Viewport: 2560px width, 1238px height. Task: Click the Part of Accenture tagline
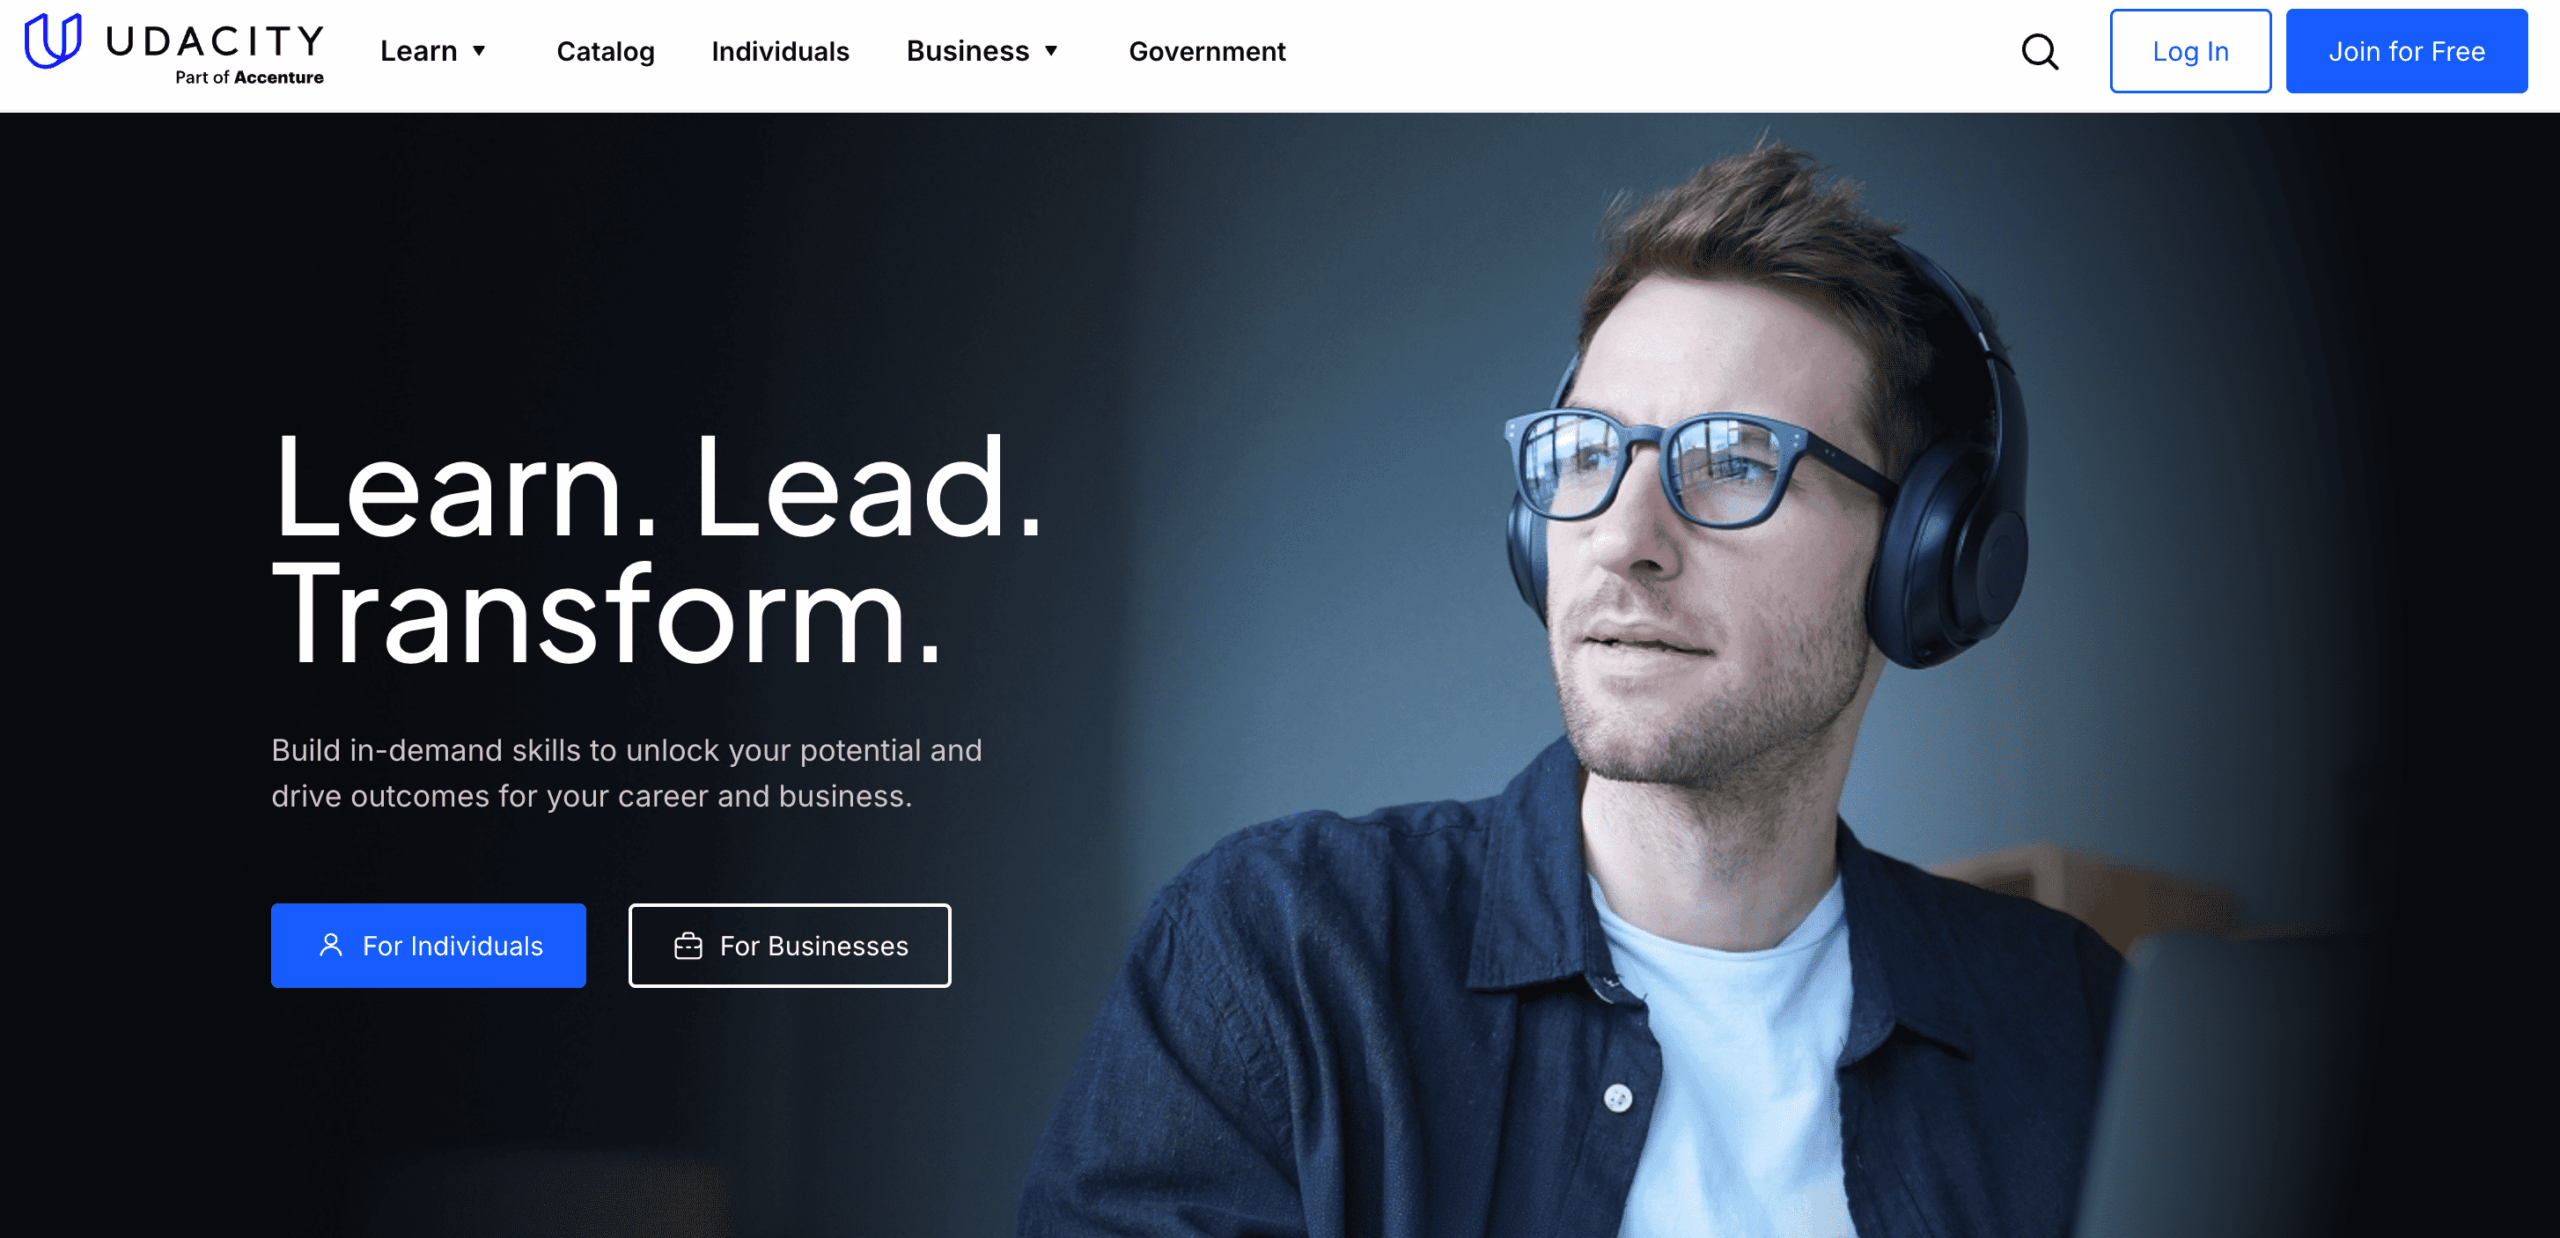coord(249,77)
